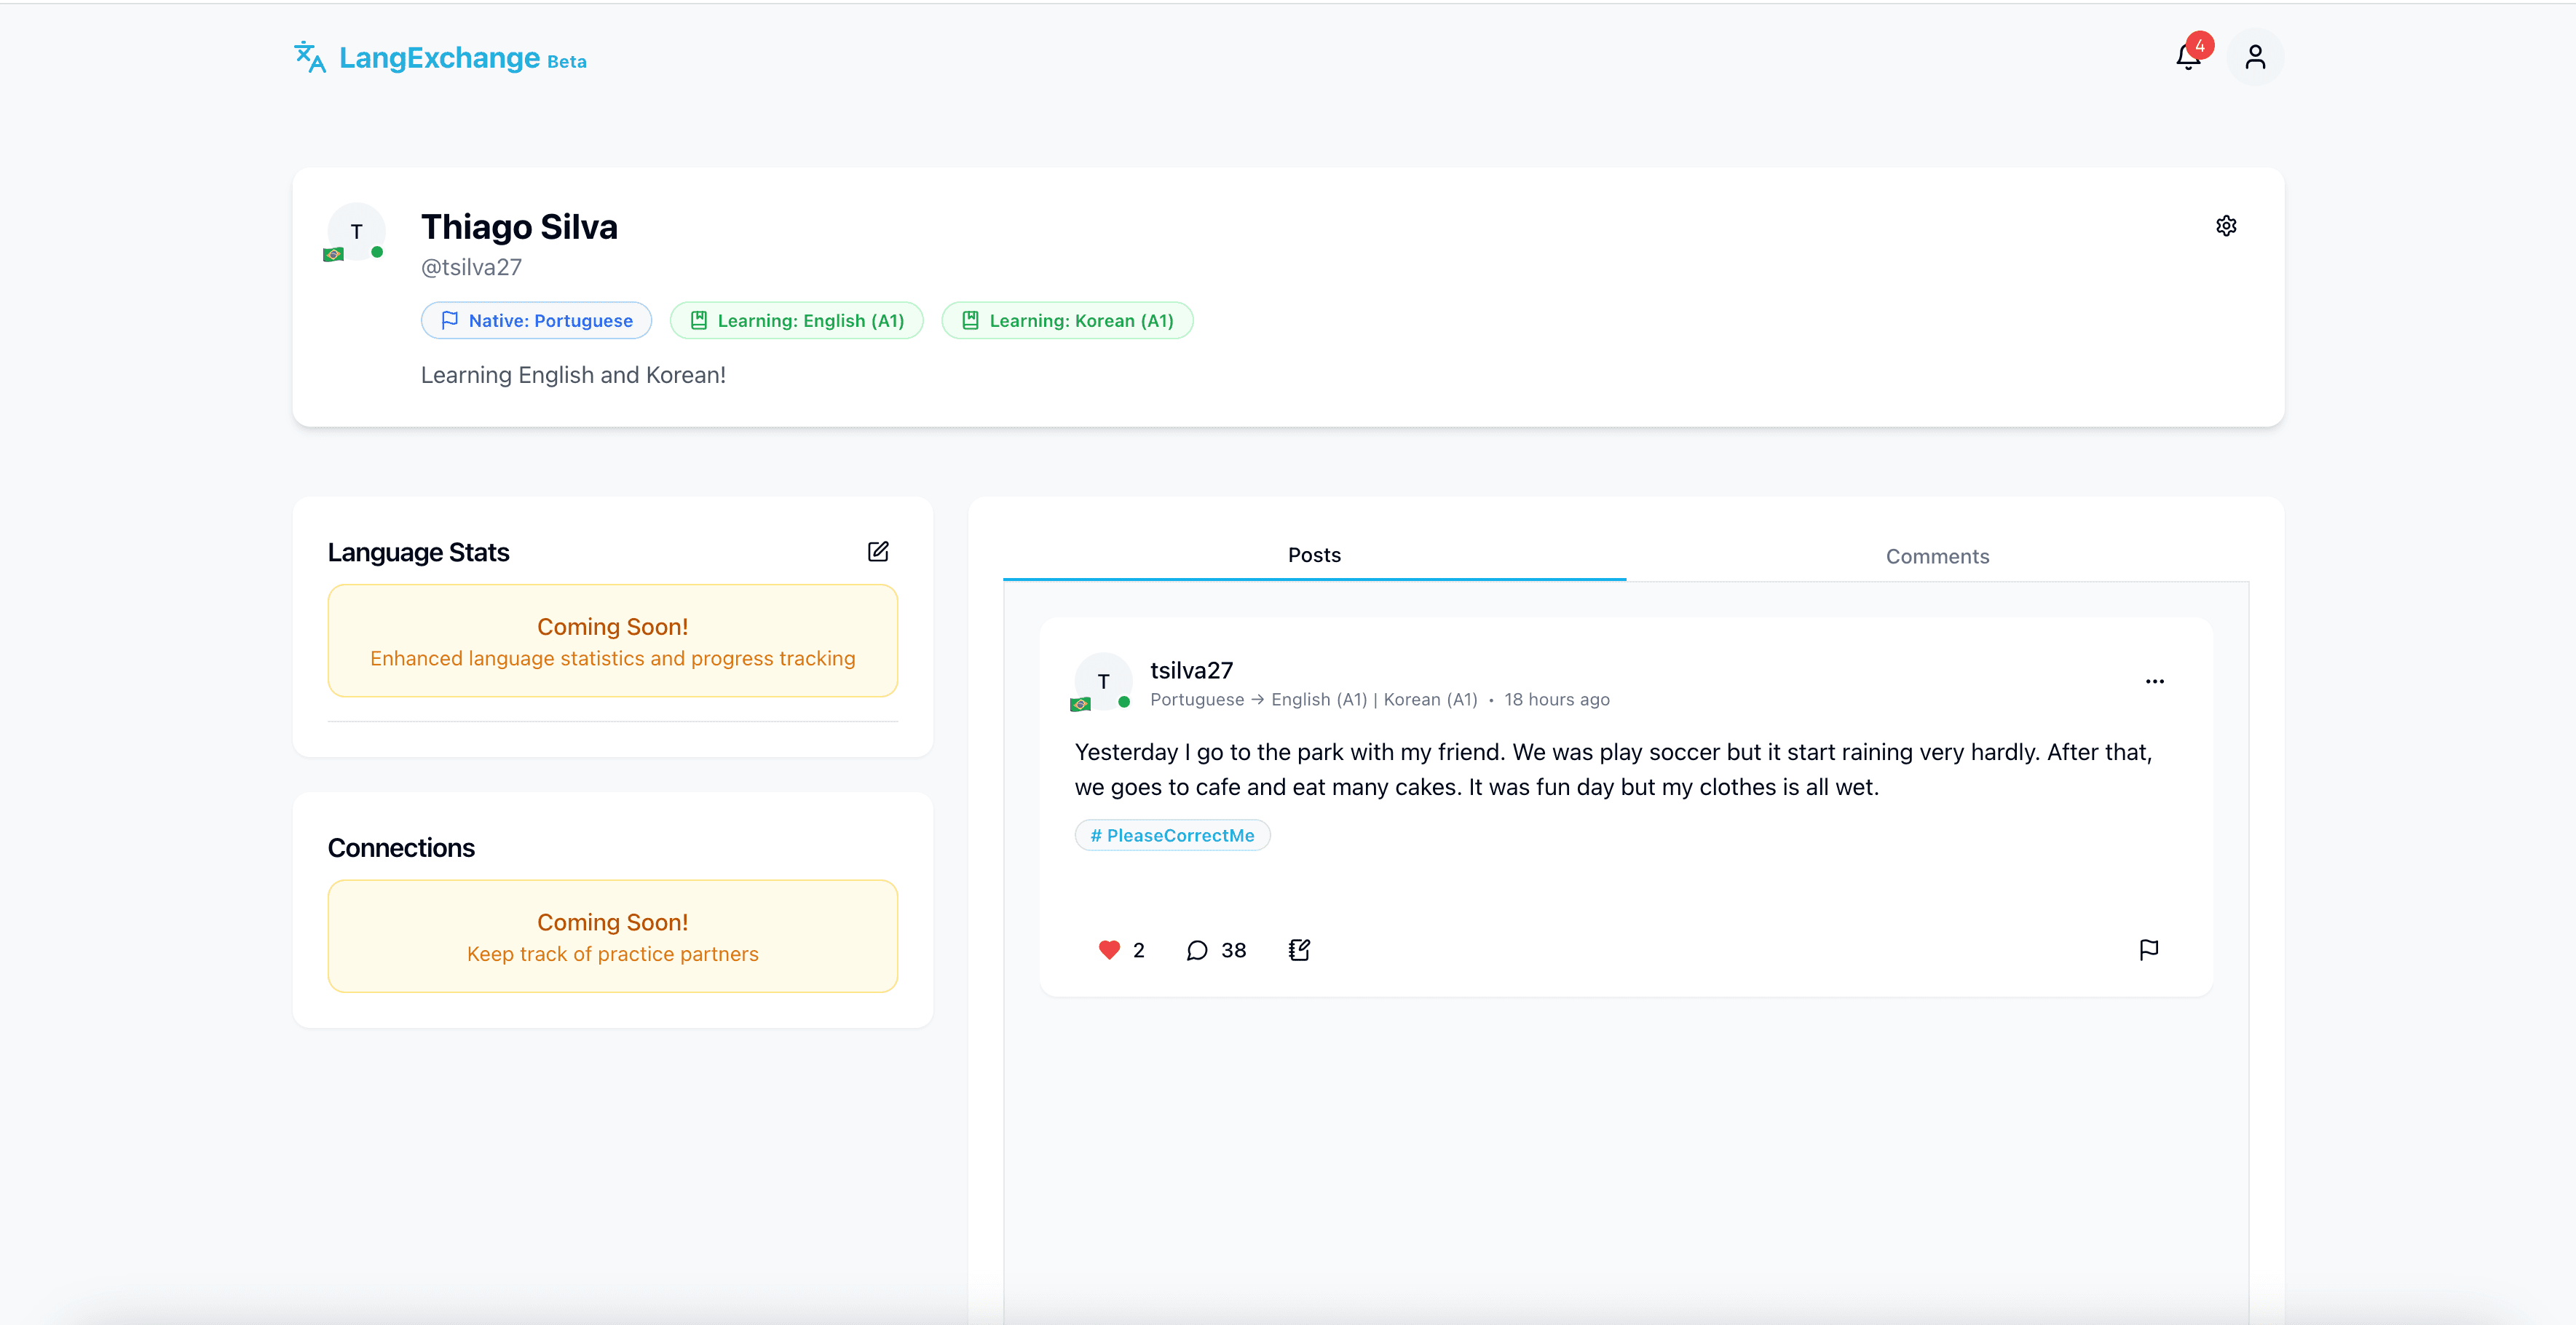2576x1325 pixels.
Task: Open the post's comments bubble icon
Action: click(x=1196, y=950)
